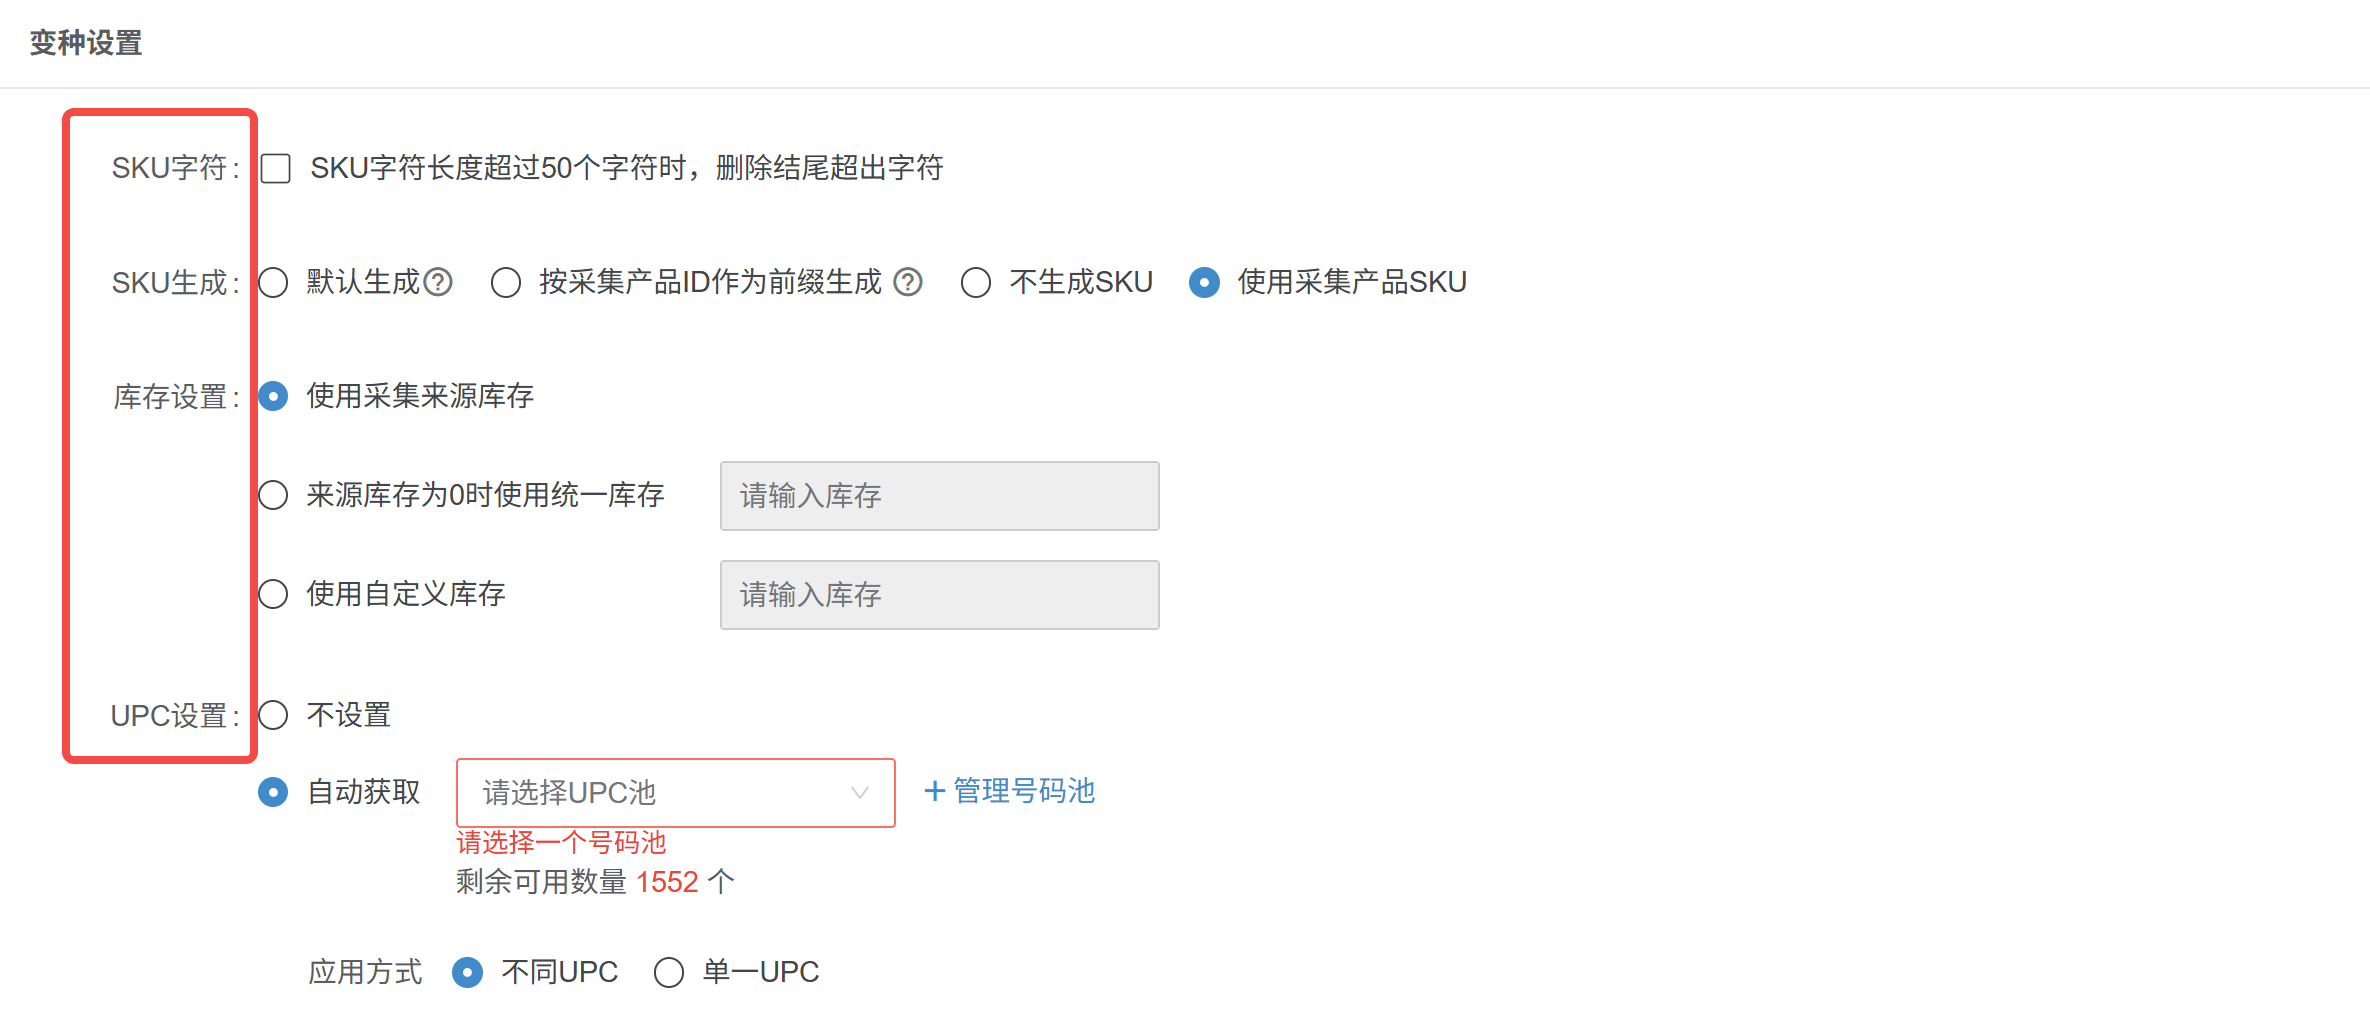Select 来源库存为0时使用统一库存 option
Screen dimensions: 2370x1032
pos(274,495)
